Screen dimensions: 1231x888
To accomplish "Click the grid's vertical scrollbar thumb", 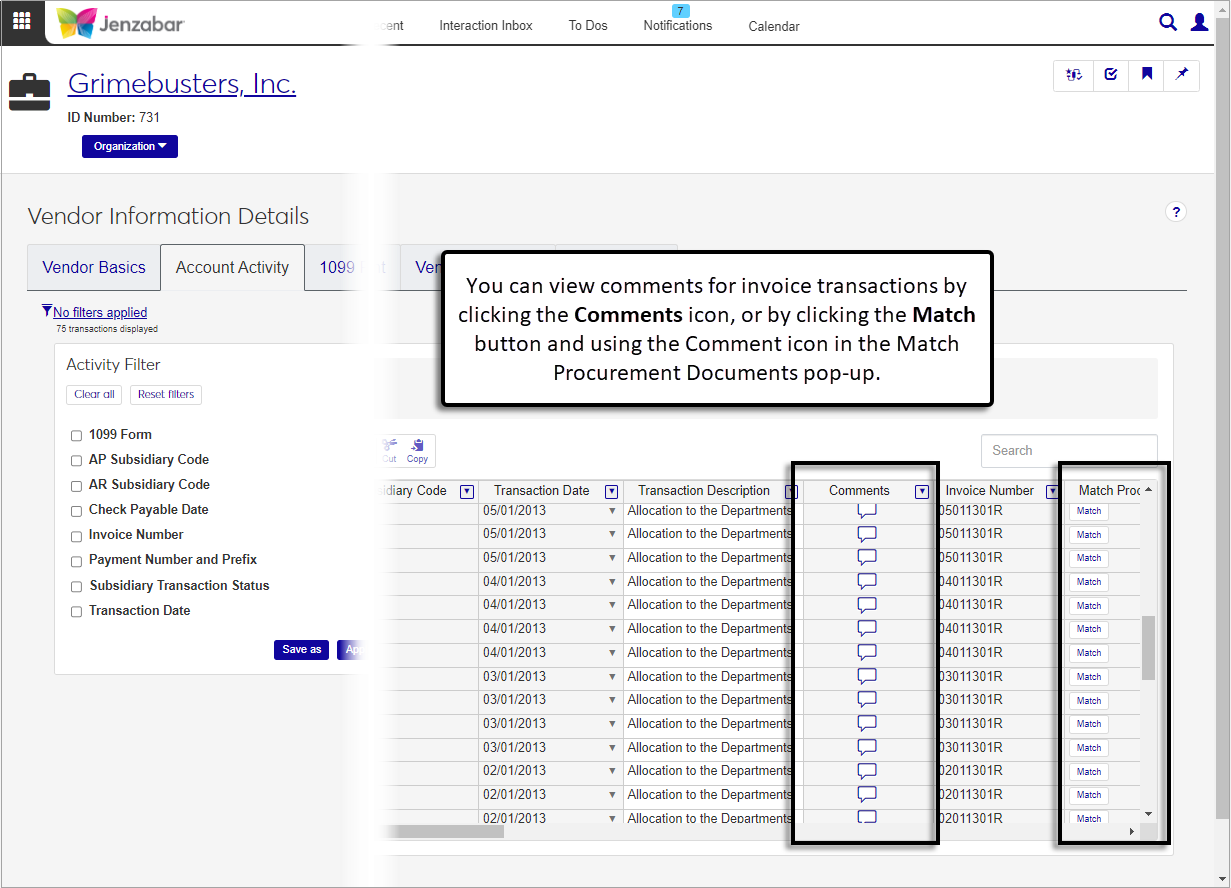I will point(1148,647).
